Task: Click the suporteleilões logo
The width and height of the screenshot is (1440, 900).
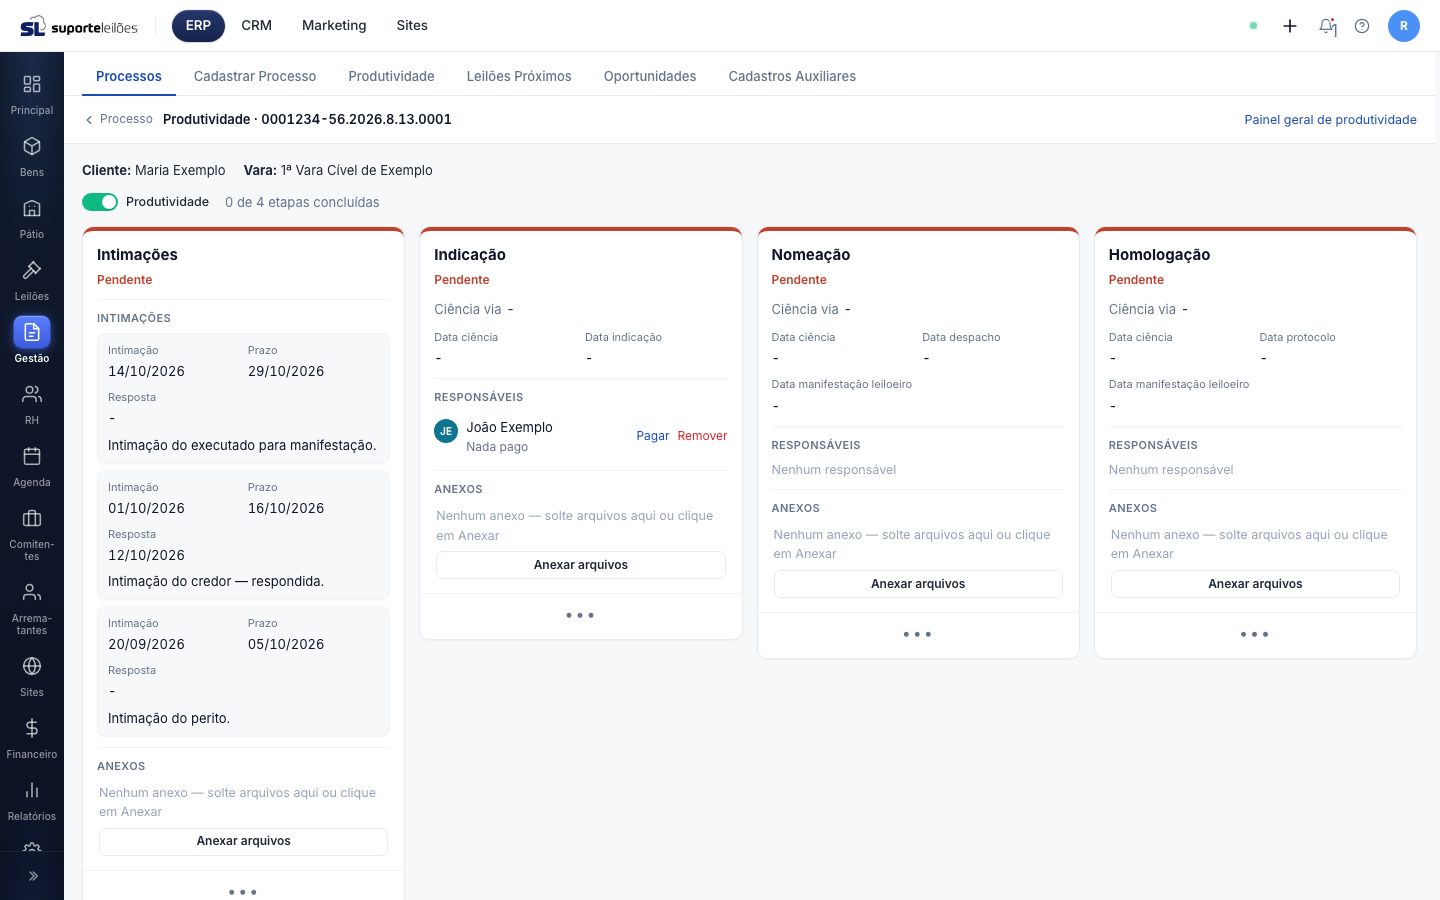Action: (x=79, y=26)
